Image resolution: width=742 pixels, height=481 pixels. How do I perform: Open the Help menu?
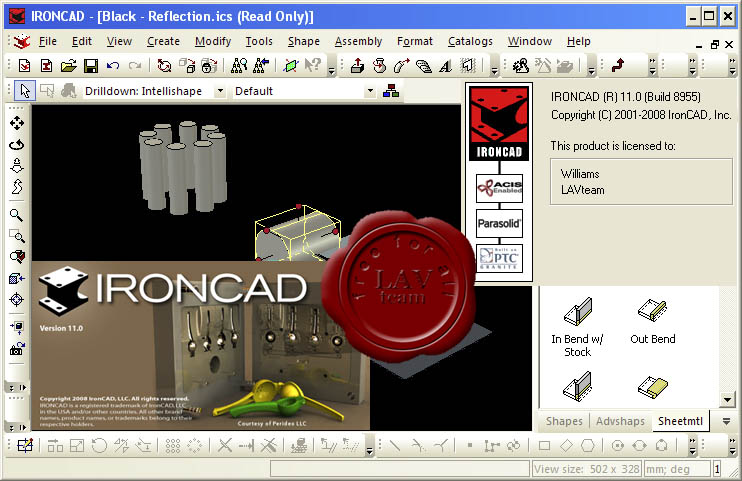click(578, 42)
